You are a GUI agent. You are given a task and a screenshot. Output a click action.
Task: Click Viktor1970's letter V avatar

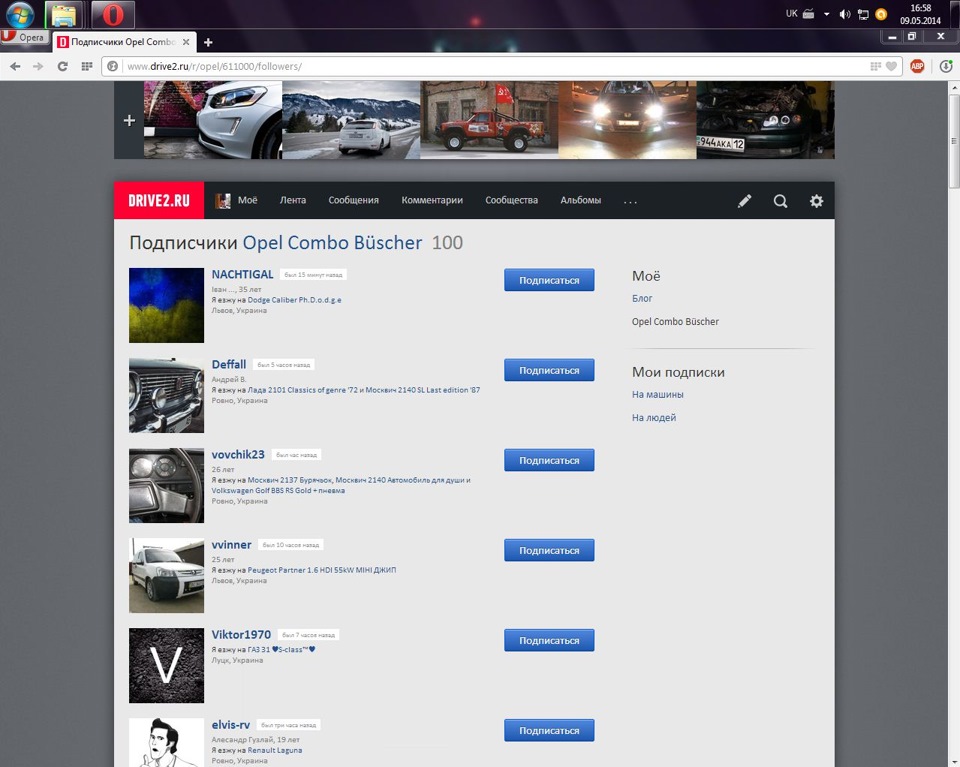(x=167, y=665)
